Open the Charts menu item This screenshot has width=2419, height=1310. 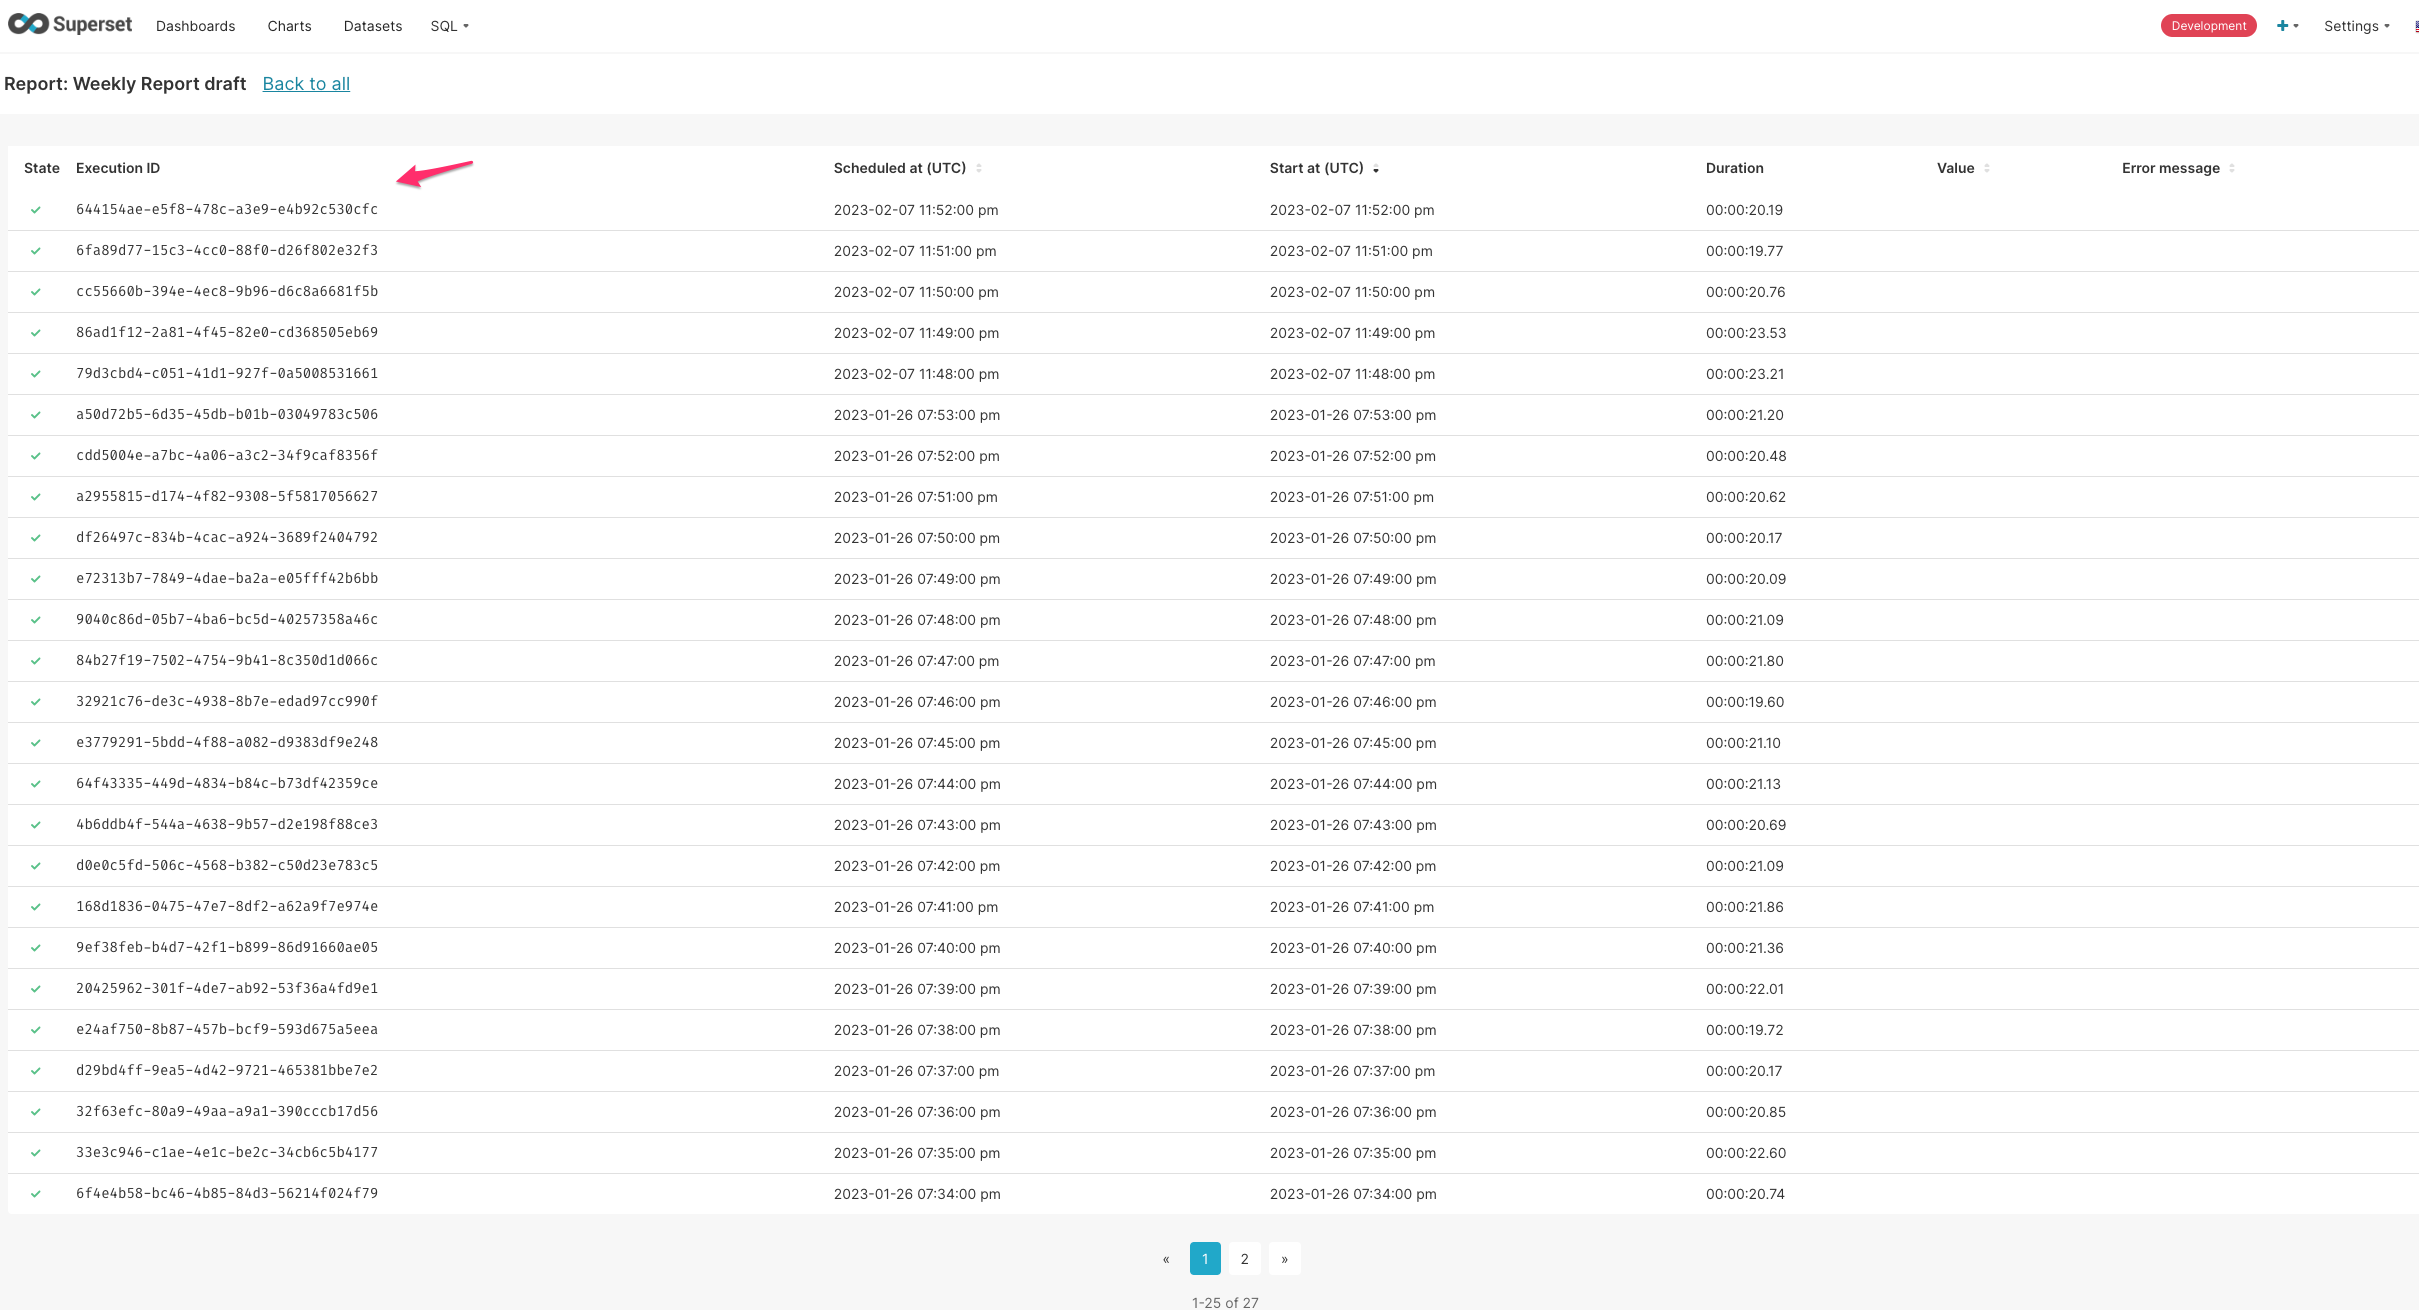pyautogui.click(x=289, y=26)
